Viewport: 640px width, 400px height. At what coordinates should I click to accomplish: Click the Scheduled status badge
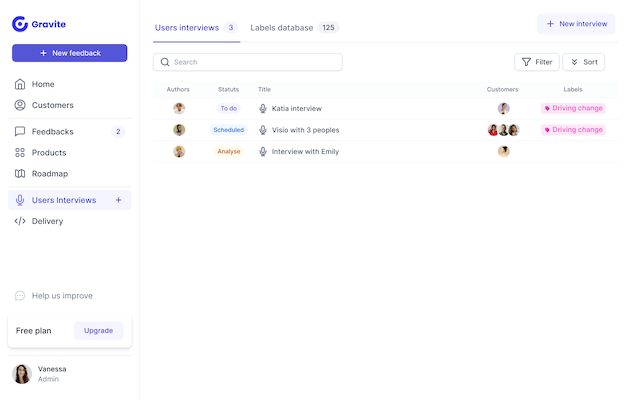point(229,130)
